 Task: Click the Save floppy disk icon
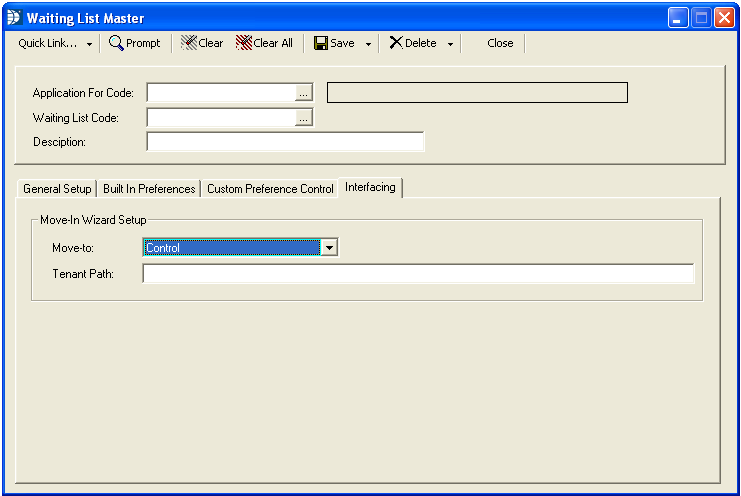[321, 43]
